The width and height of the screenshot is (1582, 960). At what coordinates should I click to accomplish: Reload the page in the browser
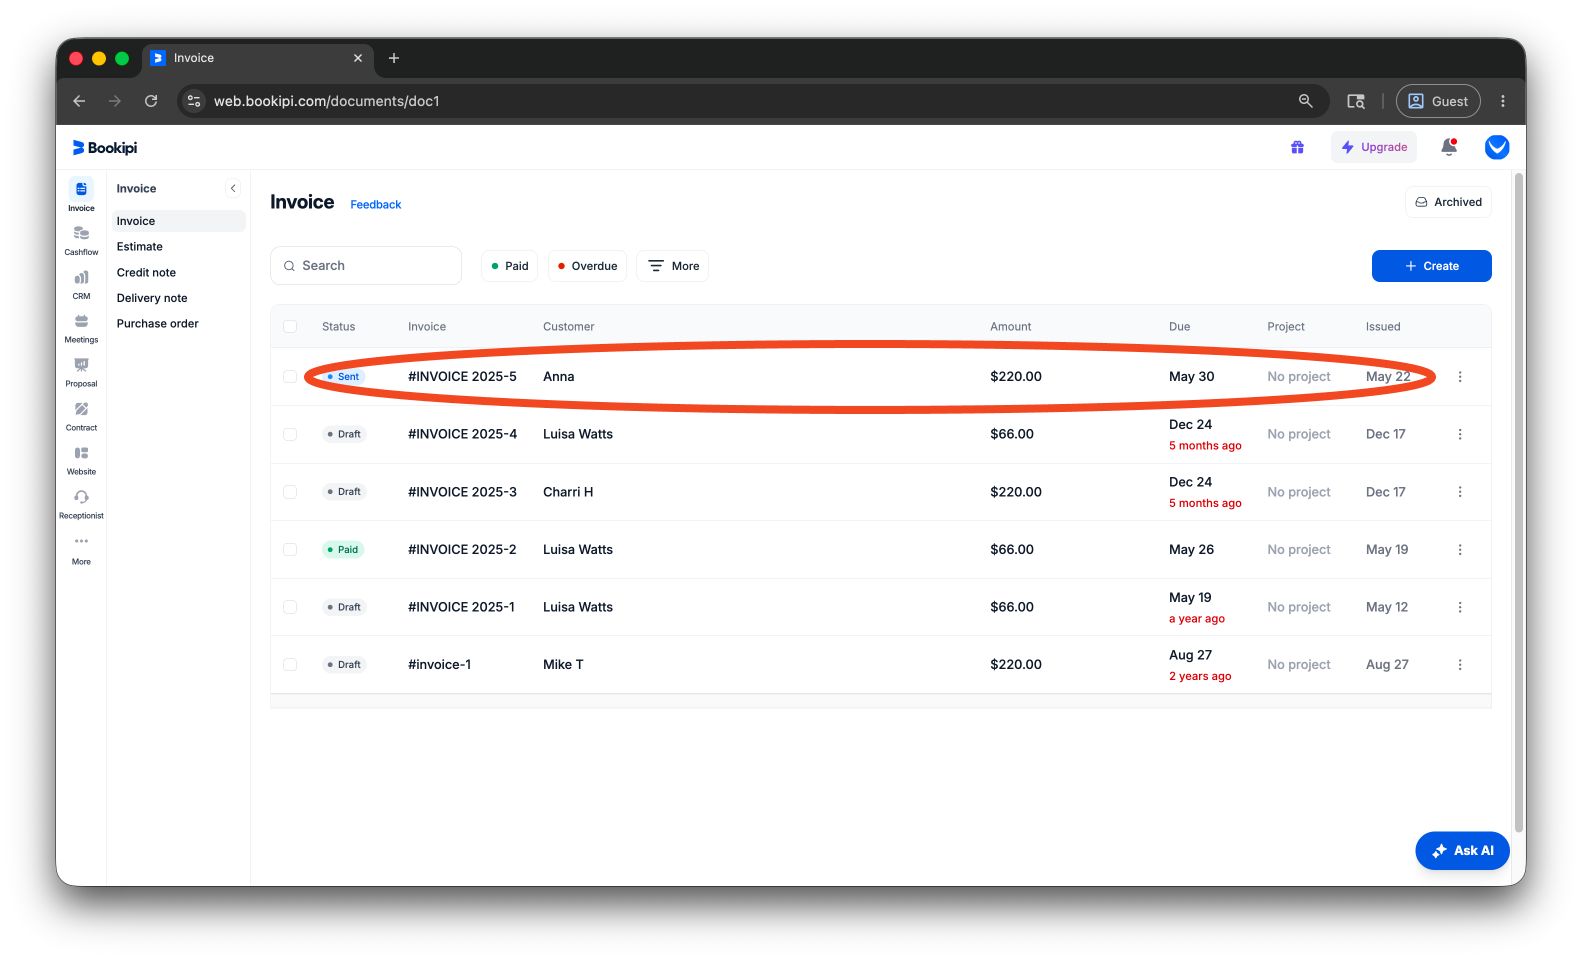151,101
